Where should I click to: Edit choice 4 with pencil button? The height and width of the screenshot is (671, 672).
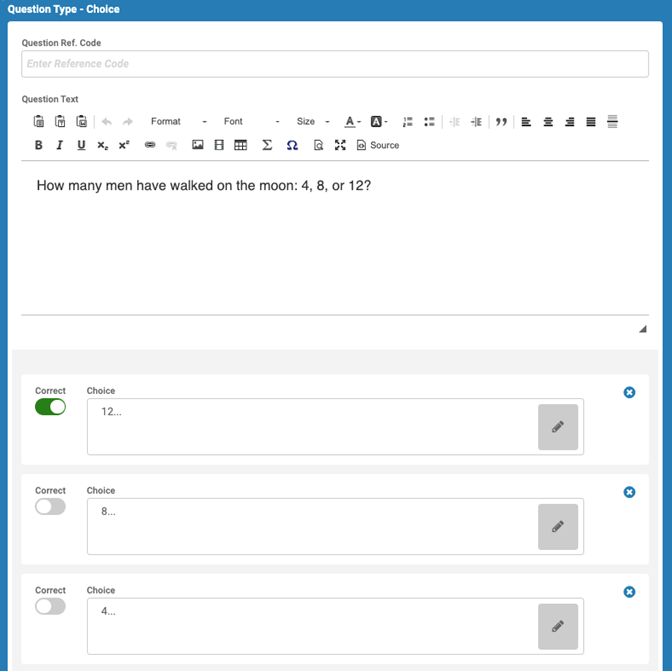click(x=558, y=626)
